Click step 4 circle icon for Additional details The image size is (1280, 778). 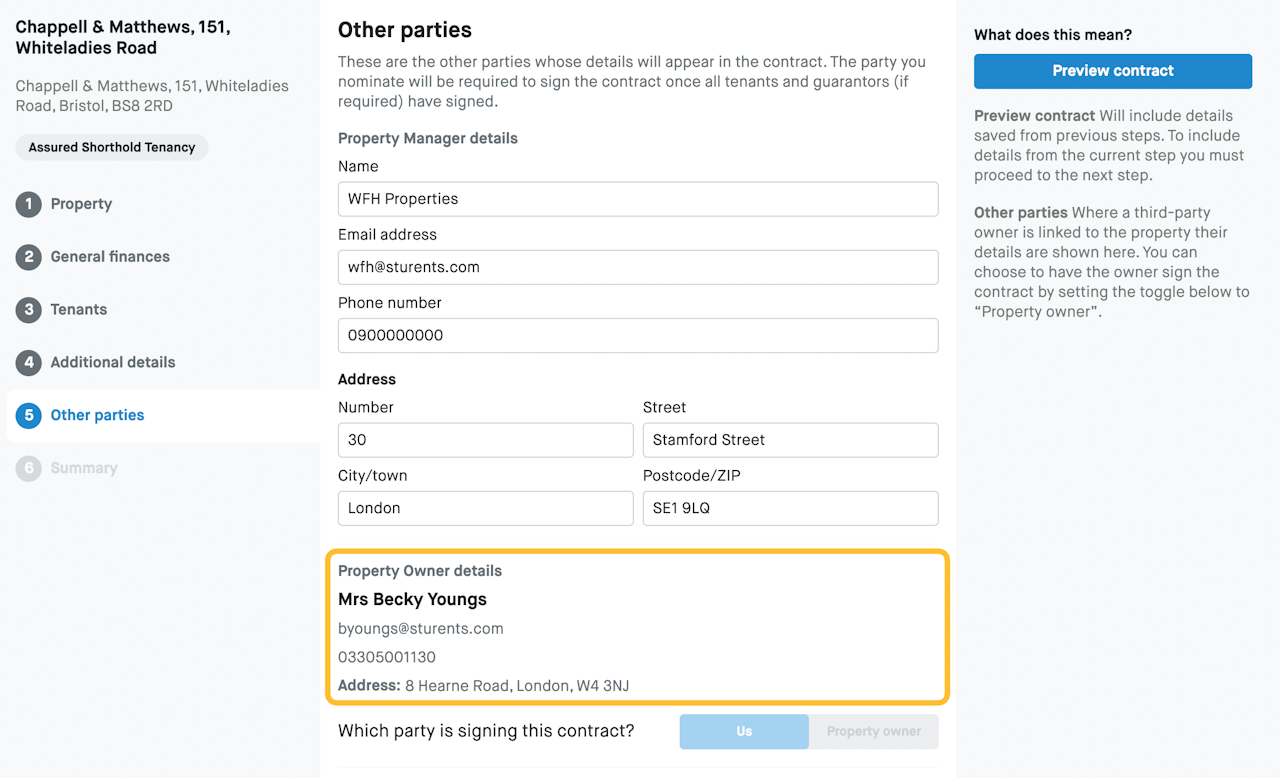(28, 363)
